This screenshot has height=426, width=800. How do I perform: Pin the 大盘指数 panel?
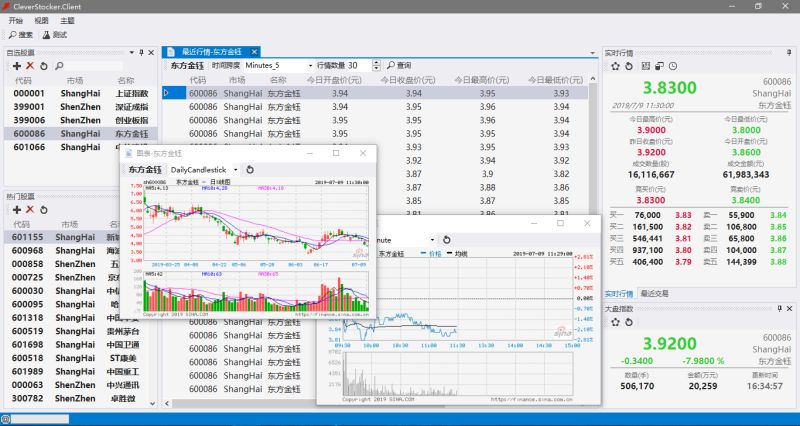(780, 309)
